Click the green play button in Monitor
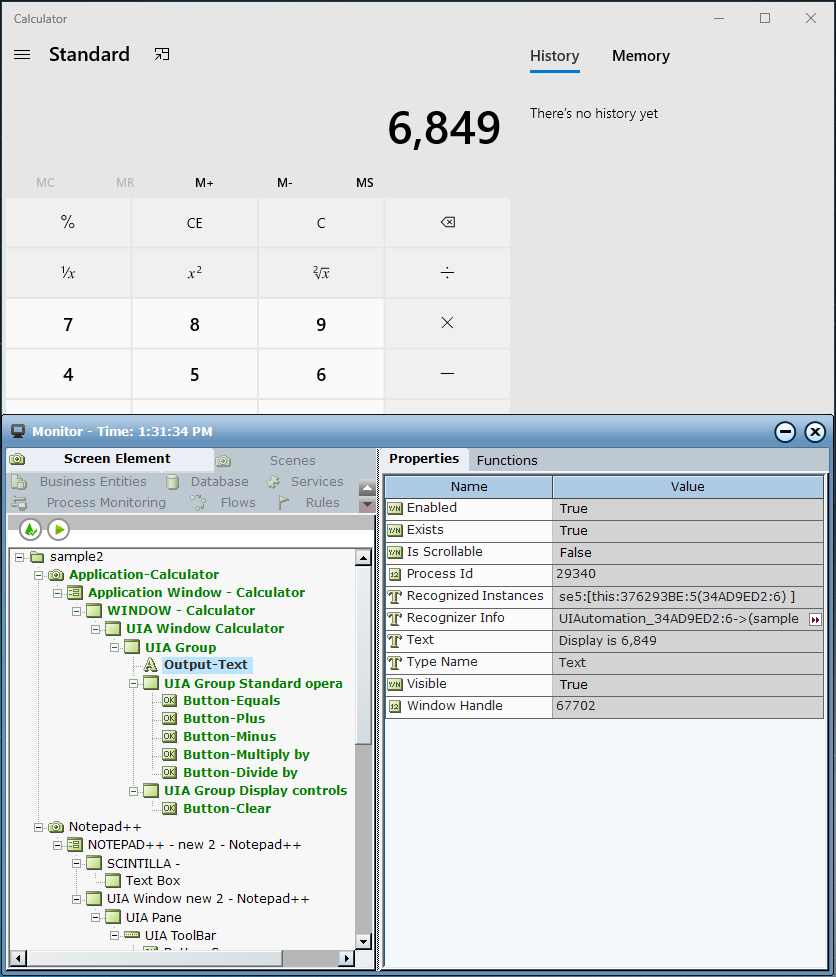836x977 pixels. point(59,529)
